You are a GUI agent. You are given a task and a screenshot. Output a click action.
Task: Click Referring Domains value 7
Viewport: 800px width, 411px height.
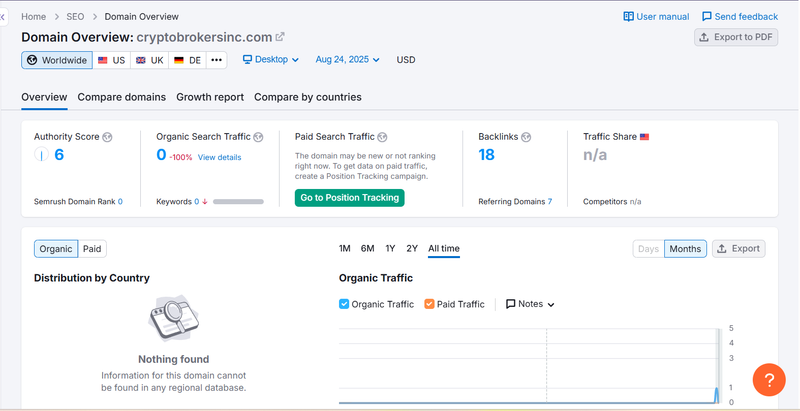tap(550, 201)
